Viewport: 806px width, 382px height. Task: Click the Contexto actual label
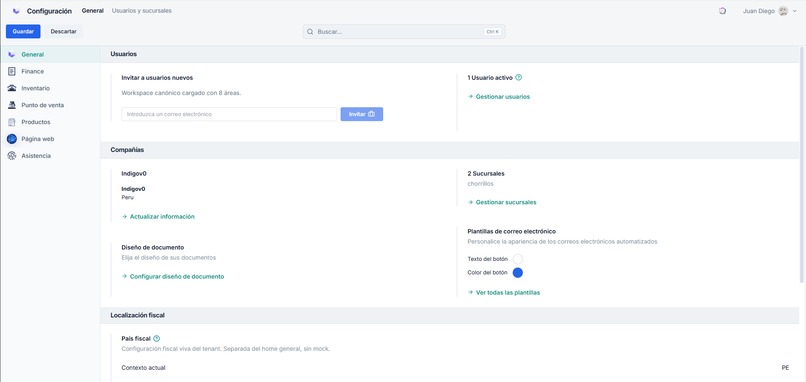143,368
